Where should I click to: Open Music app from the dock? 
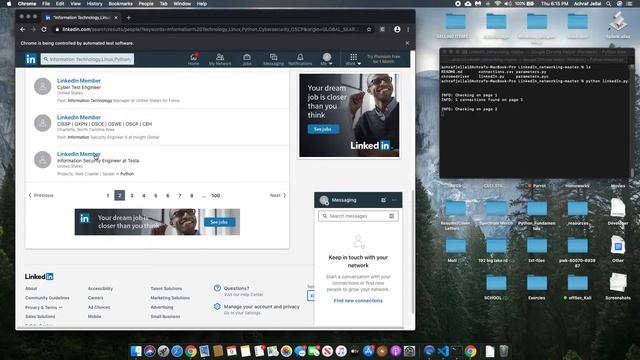pos(341,351)
